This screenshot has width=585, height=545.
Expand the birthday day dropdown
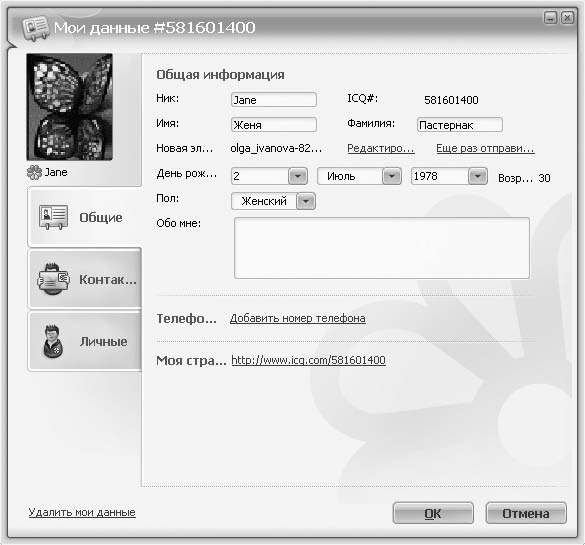point(298,176)
